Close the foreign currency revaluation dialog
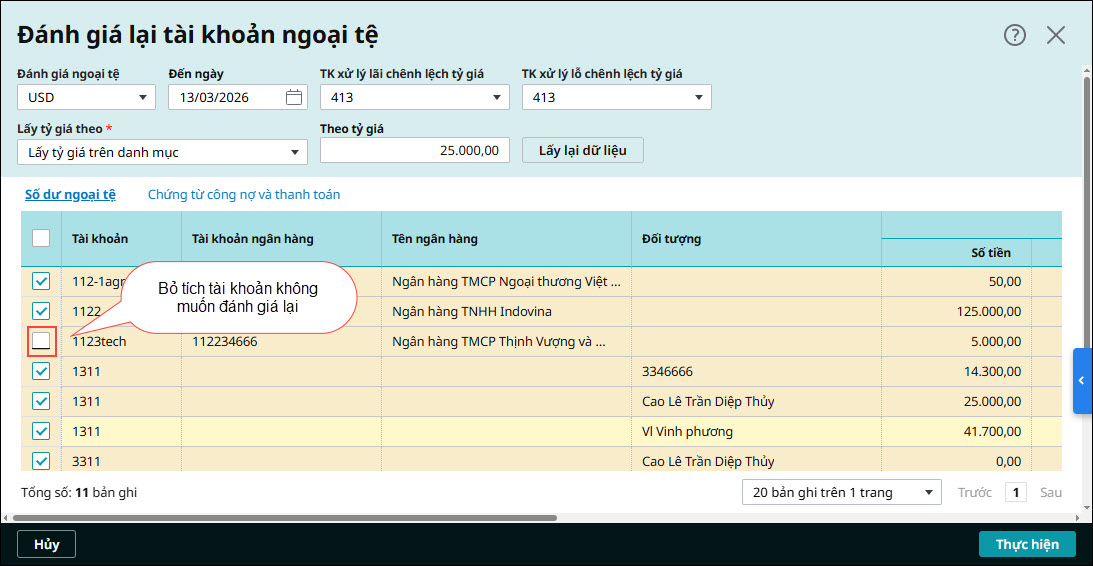 tap(1056, 35)
